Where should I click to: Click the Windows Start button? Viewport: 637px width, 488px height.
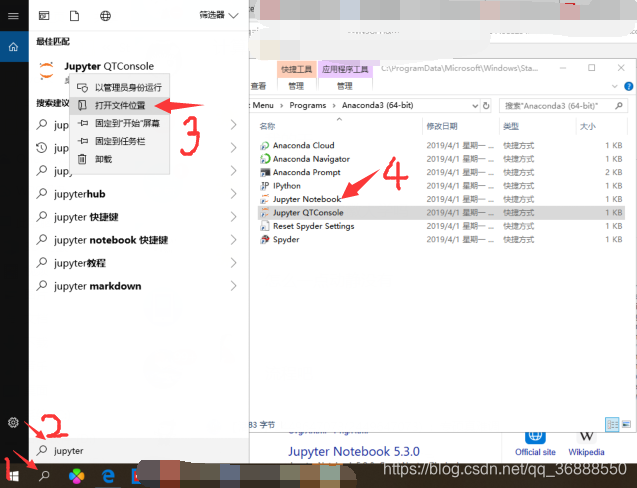click(x=13, y=475)
